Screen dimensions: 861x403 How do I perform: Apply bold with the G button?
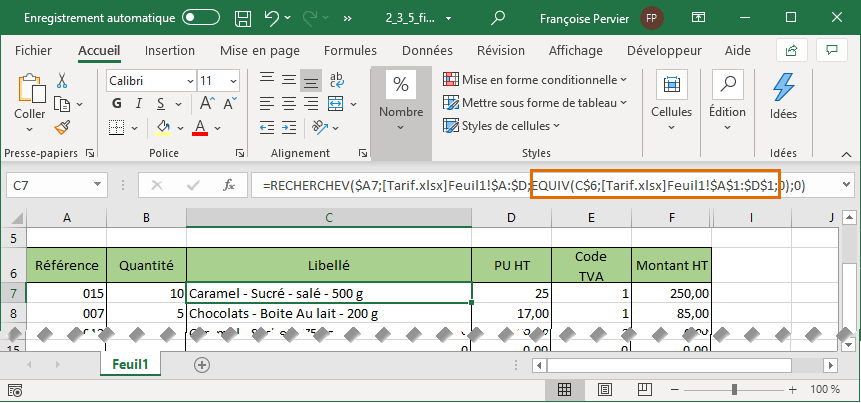click(x=115, y=104)
